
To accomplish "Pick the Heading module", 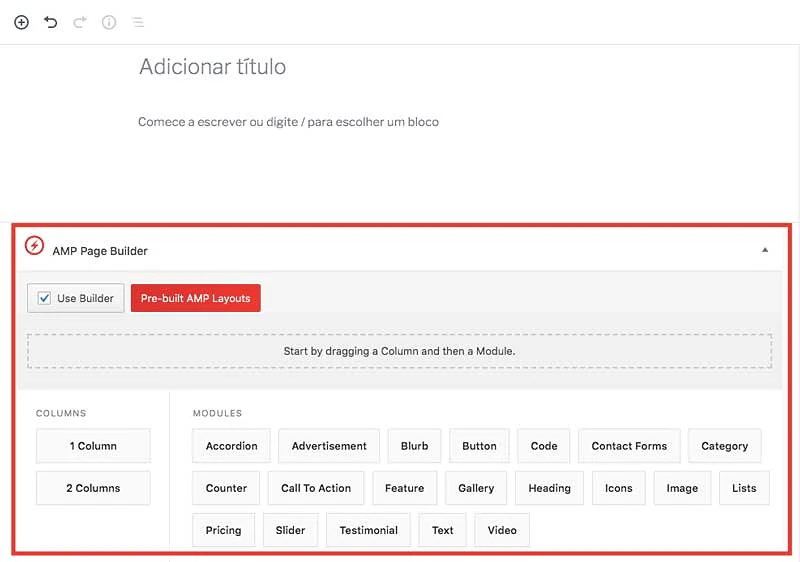I will pos(549,488).
